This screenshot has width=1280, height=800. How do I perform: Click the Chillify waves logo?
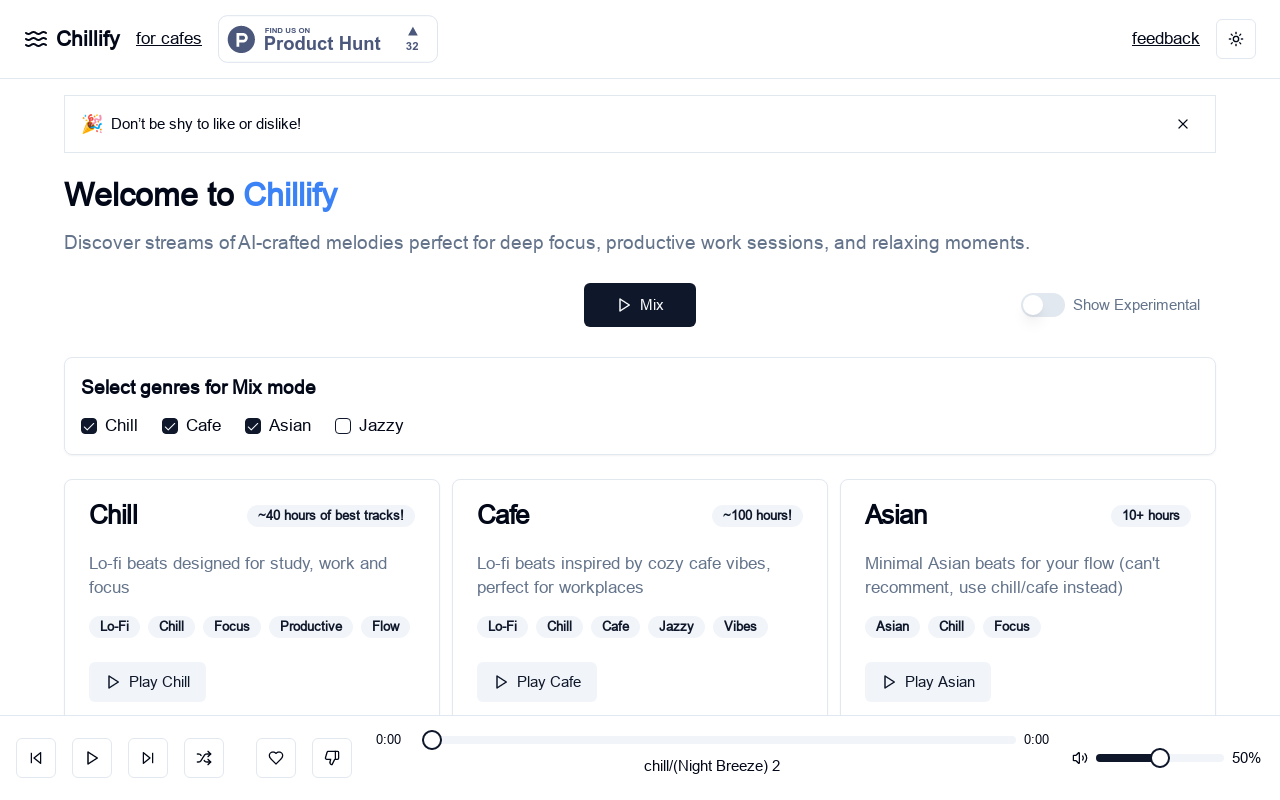tap(36, 39)
